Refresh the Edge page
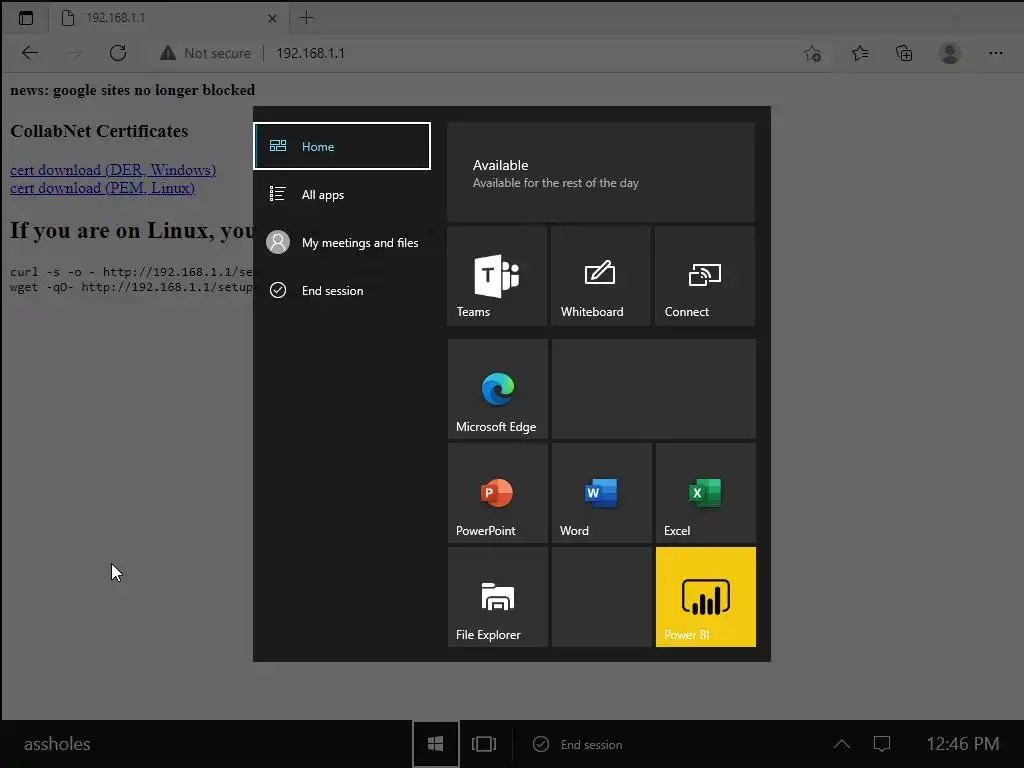Viewport: 1024px width, 768px height. [x=118, y=53]
